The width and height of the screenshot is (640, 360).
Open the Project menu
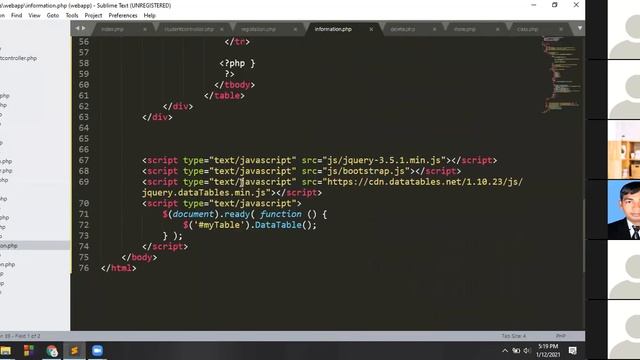coord(93,16)
